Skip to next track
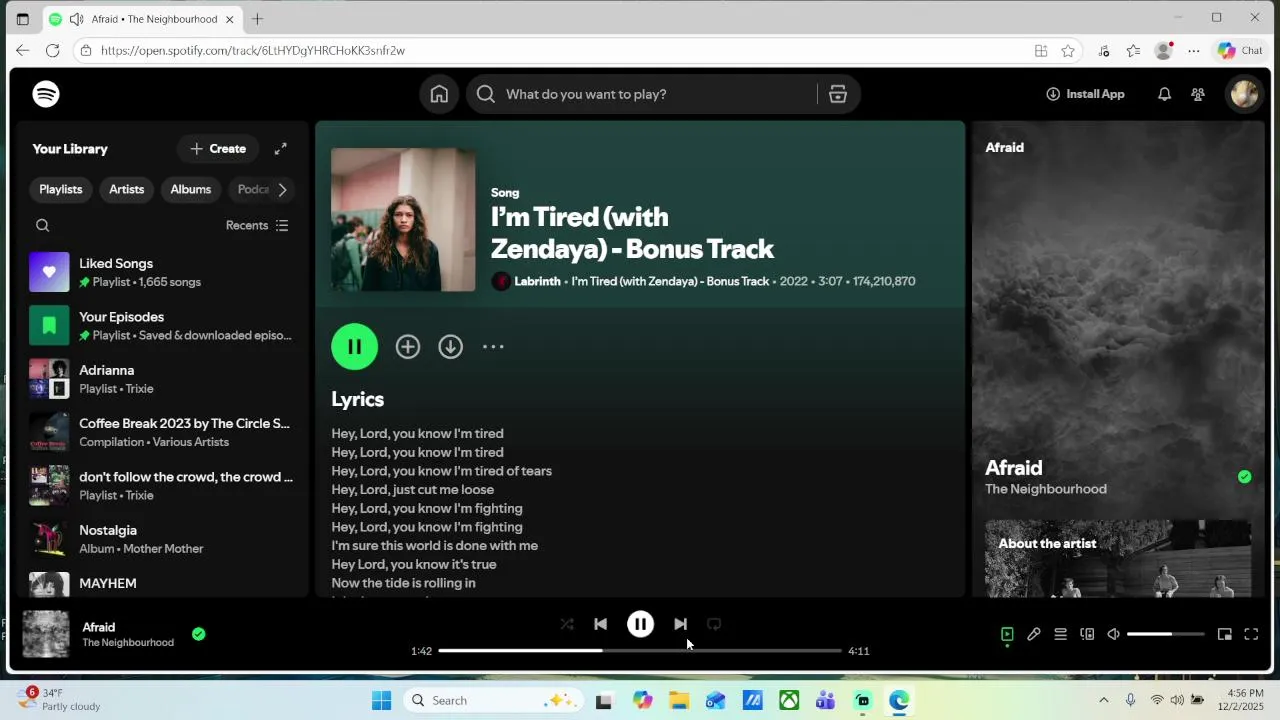 pos(680,624)
